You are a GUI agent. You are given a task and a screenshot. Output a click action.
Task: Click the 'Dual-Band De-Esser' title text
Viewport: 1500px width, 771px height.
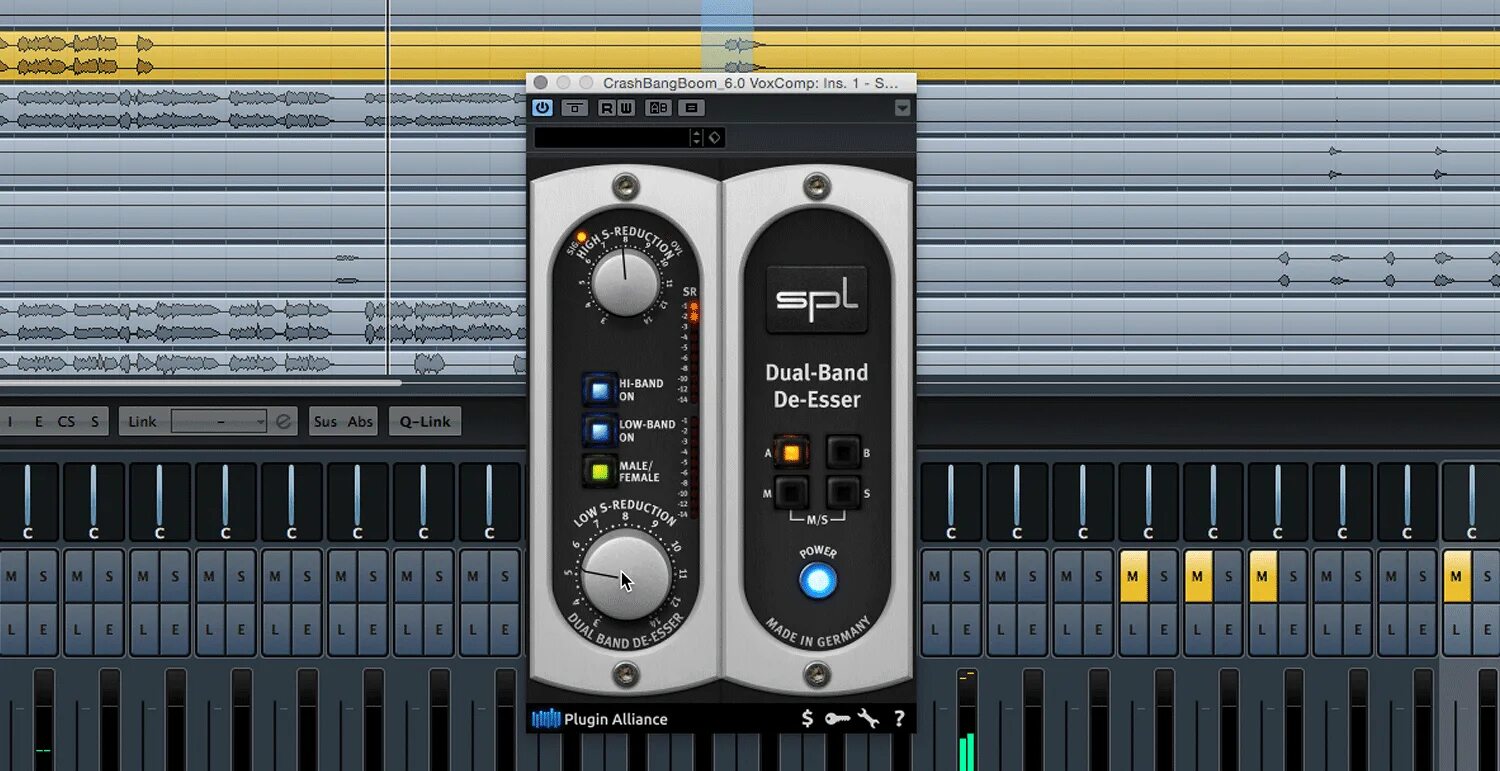(817, 386)
